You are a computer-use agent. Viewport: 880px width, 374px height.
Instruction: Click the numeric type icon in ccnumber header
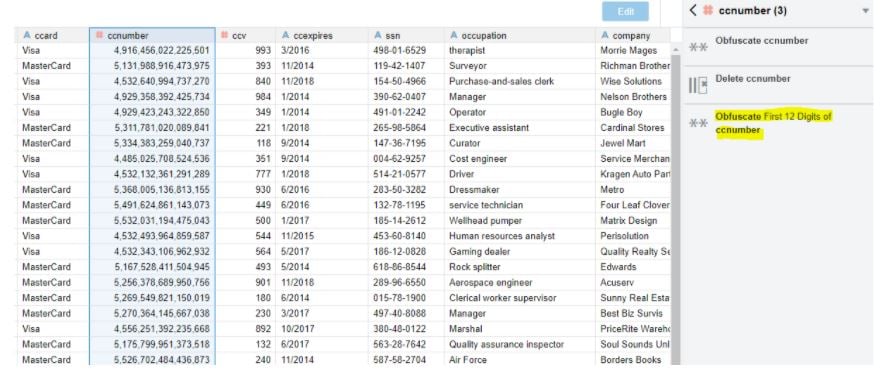coord(99,35)
